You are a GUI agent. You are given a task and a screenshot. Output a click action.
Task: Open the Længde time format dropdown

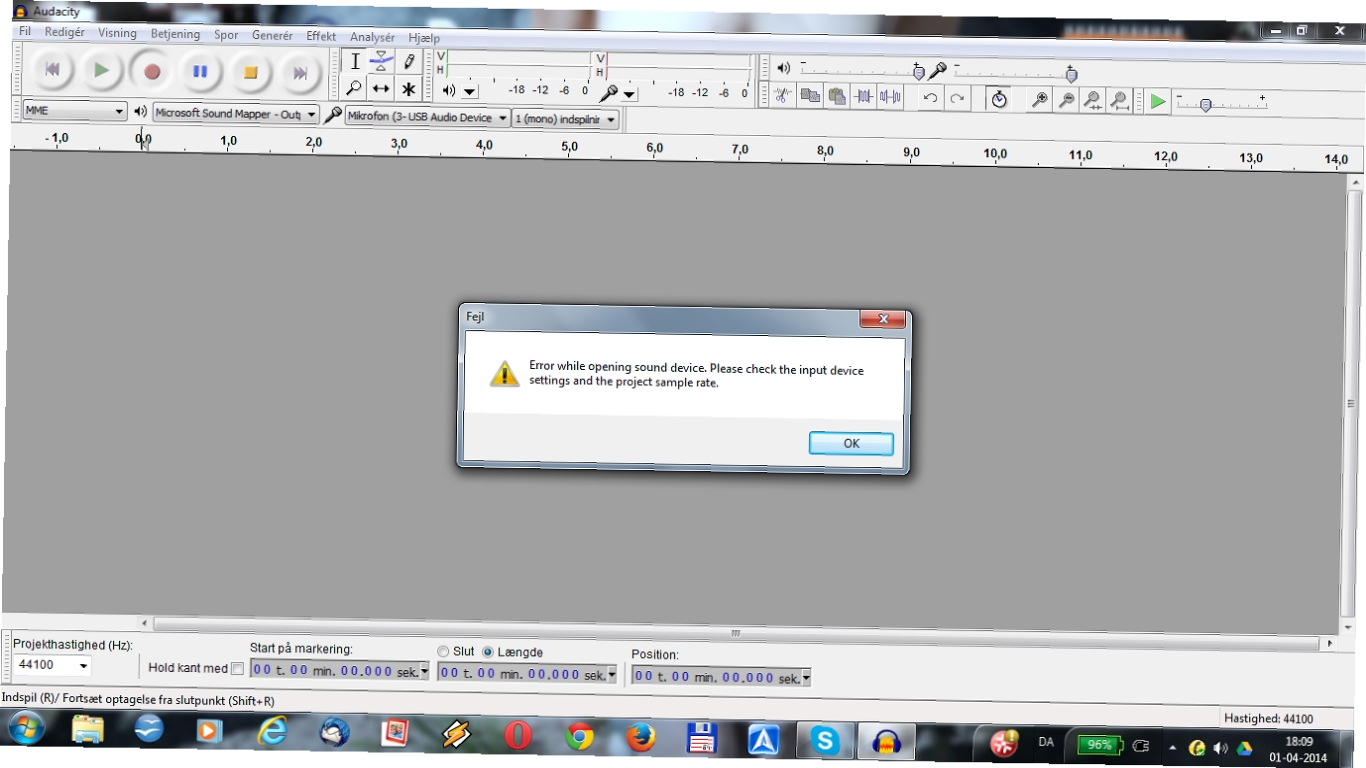612,675
